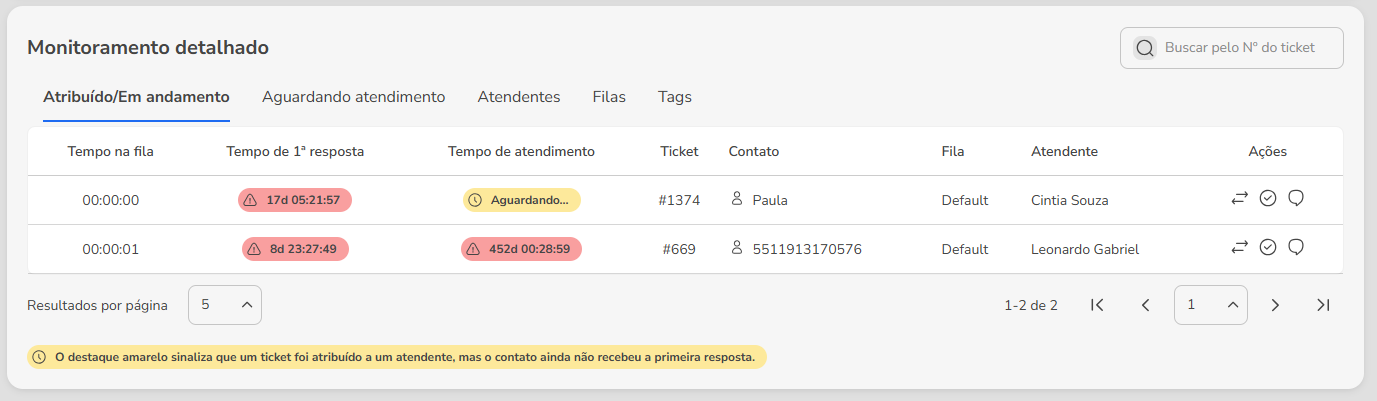
Task: Click the yellow Aguardando... status badge
Action: click(521, 200)
